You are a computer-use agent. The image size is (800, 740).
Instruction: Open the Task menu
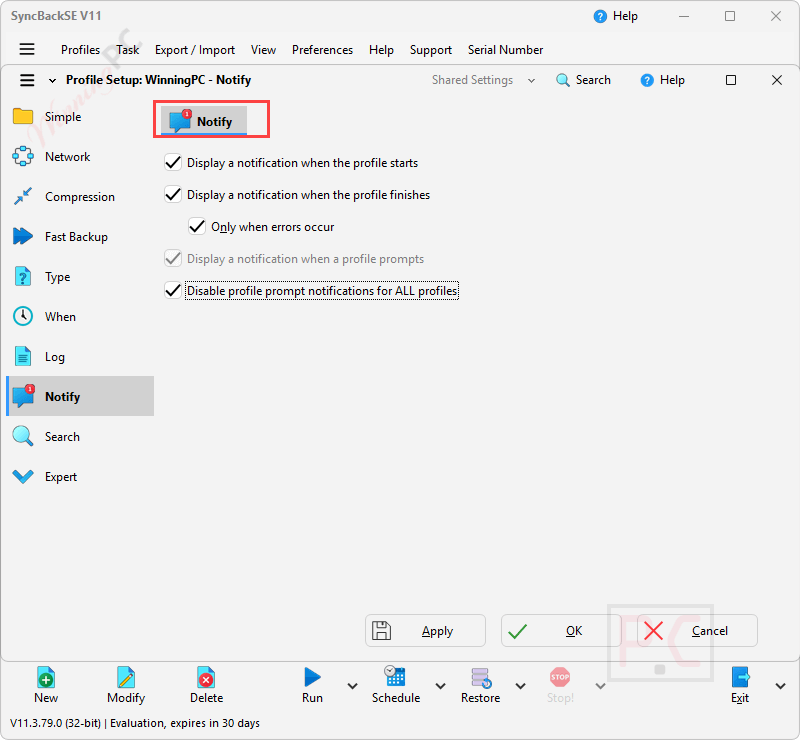pos(128,50)
